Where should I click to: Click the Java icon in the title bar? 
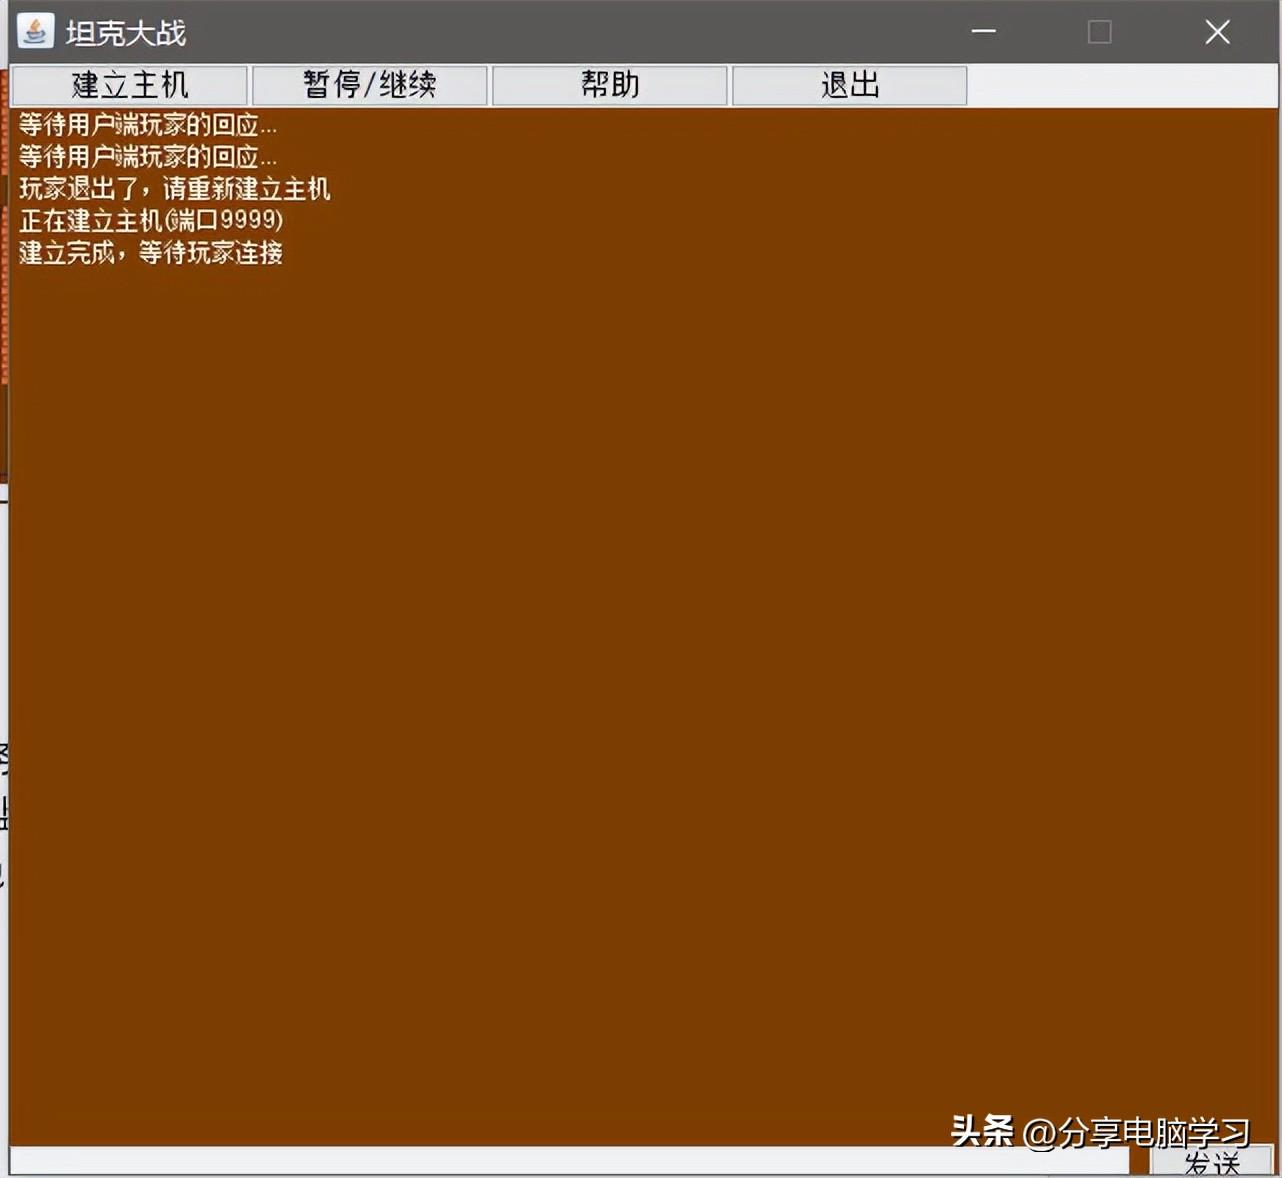tap(35, 32)
